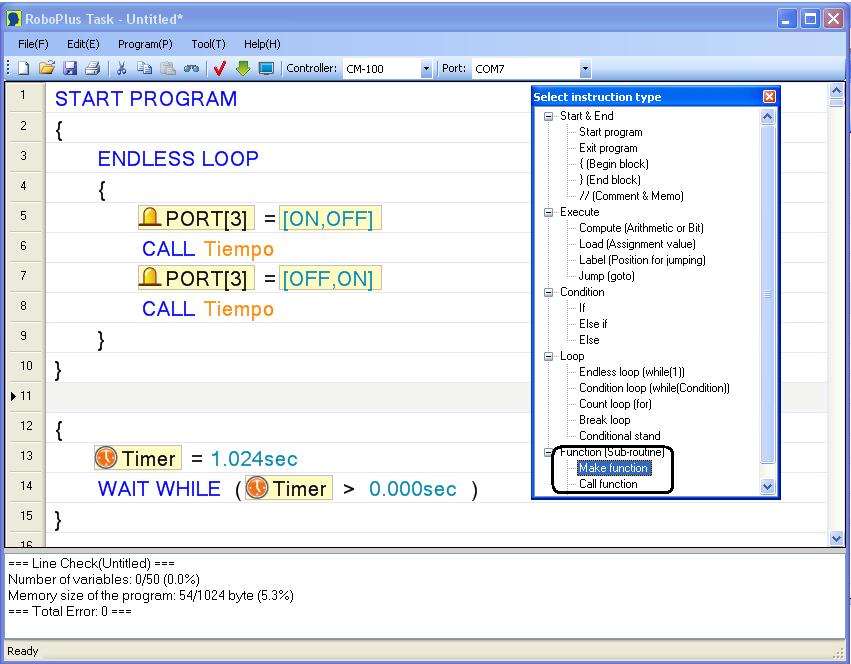Click the [ON,OFF] value on line 5
Viewport: 851px width, 664px height.
[330, 218]
